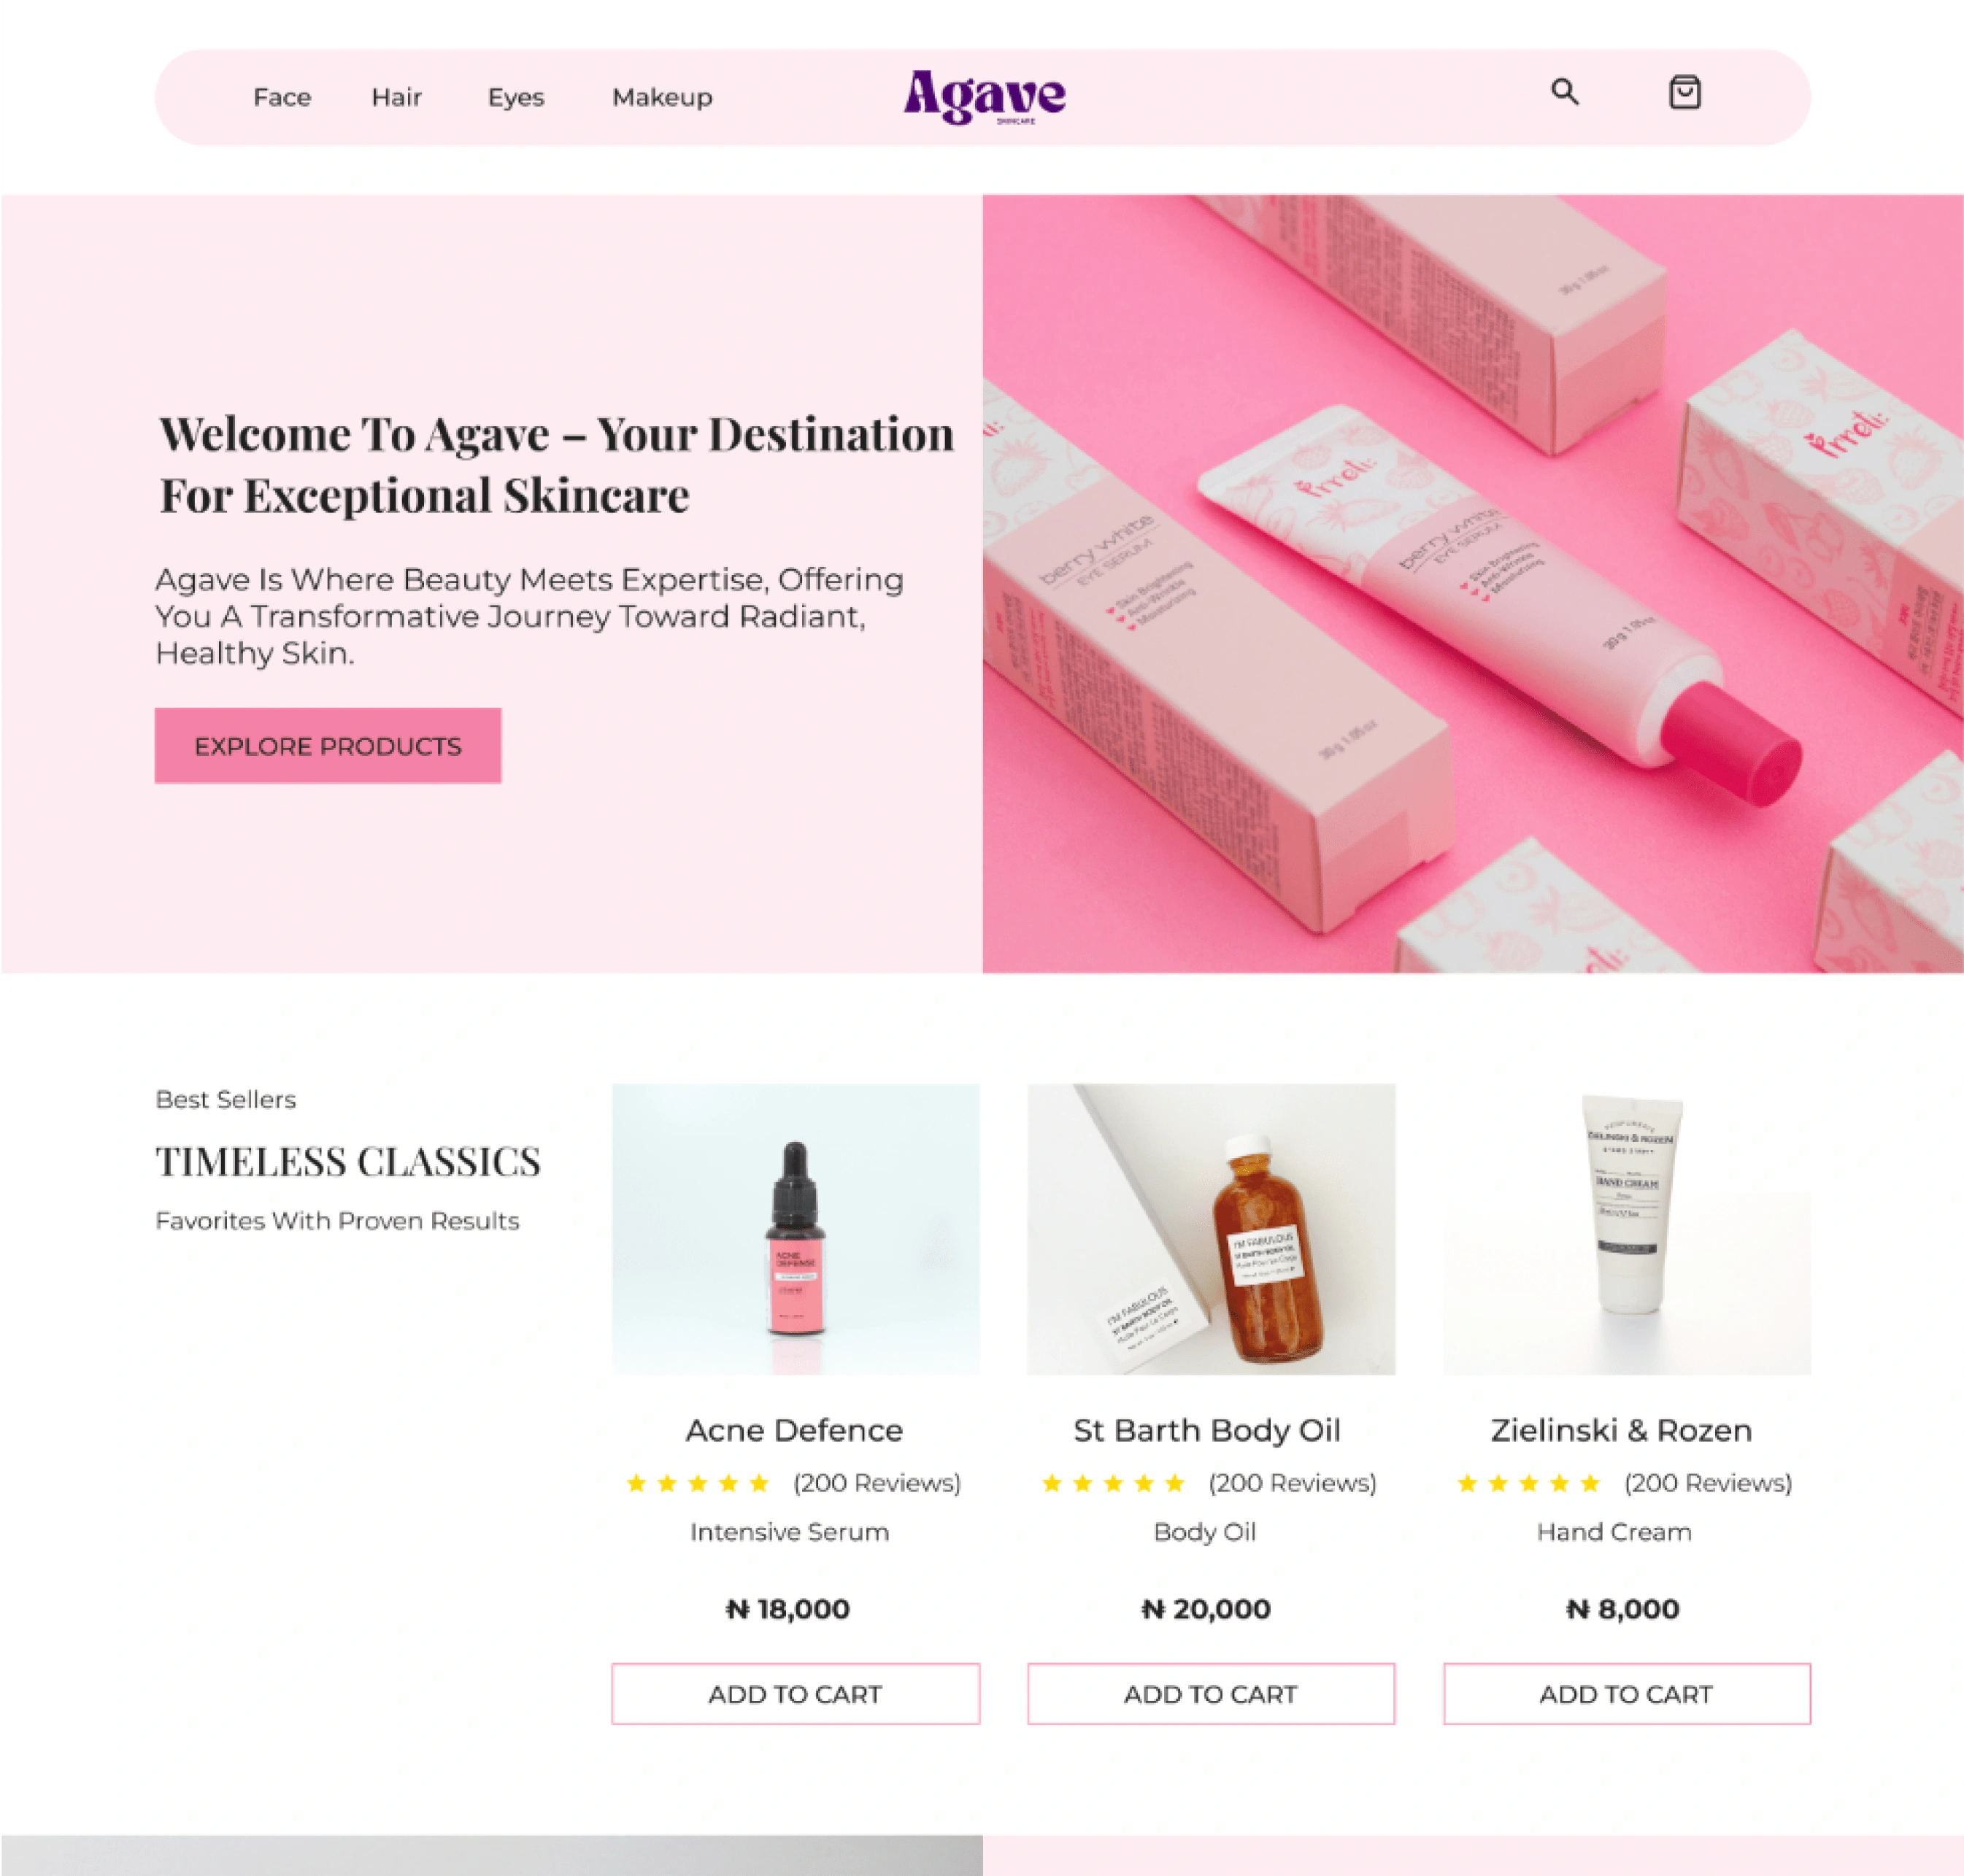
Task: Add St Barth Body Oil to cart
Action: 1211,1694
